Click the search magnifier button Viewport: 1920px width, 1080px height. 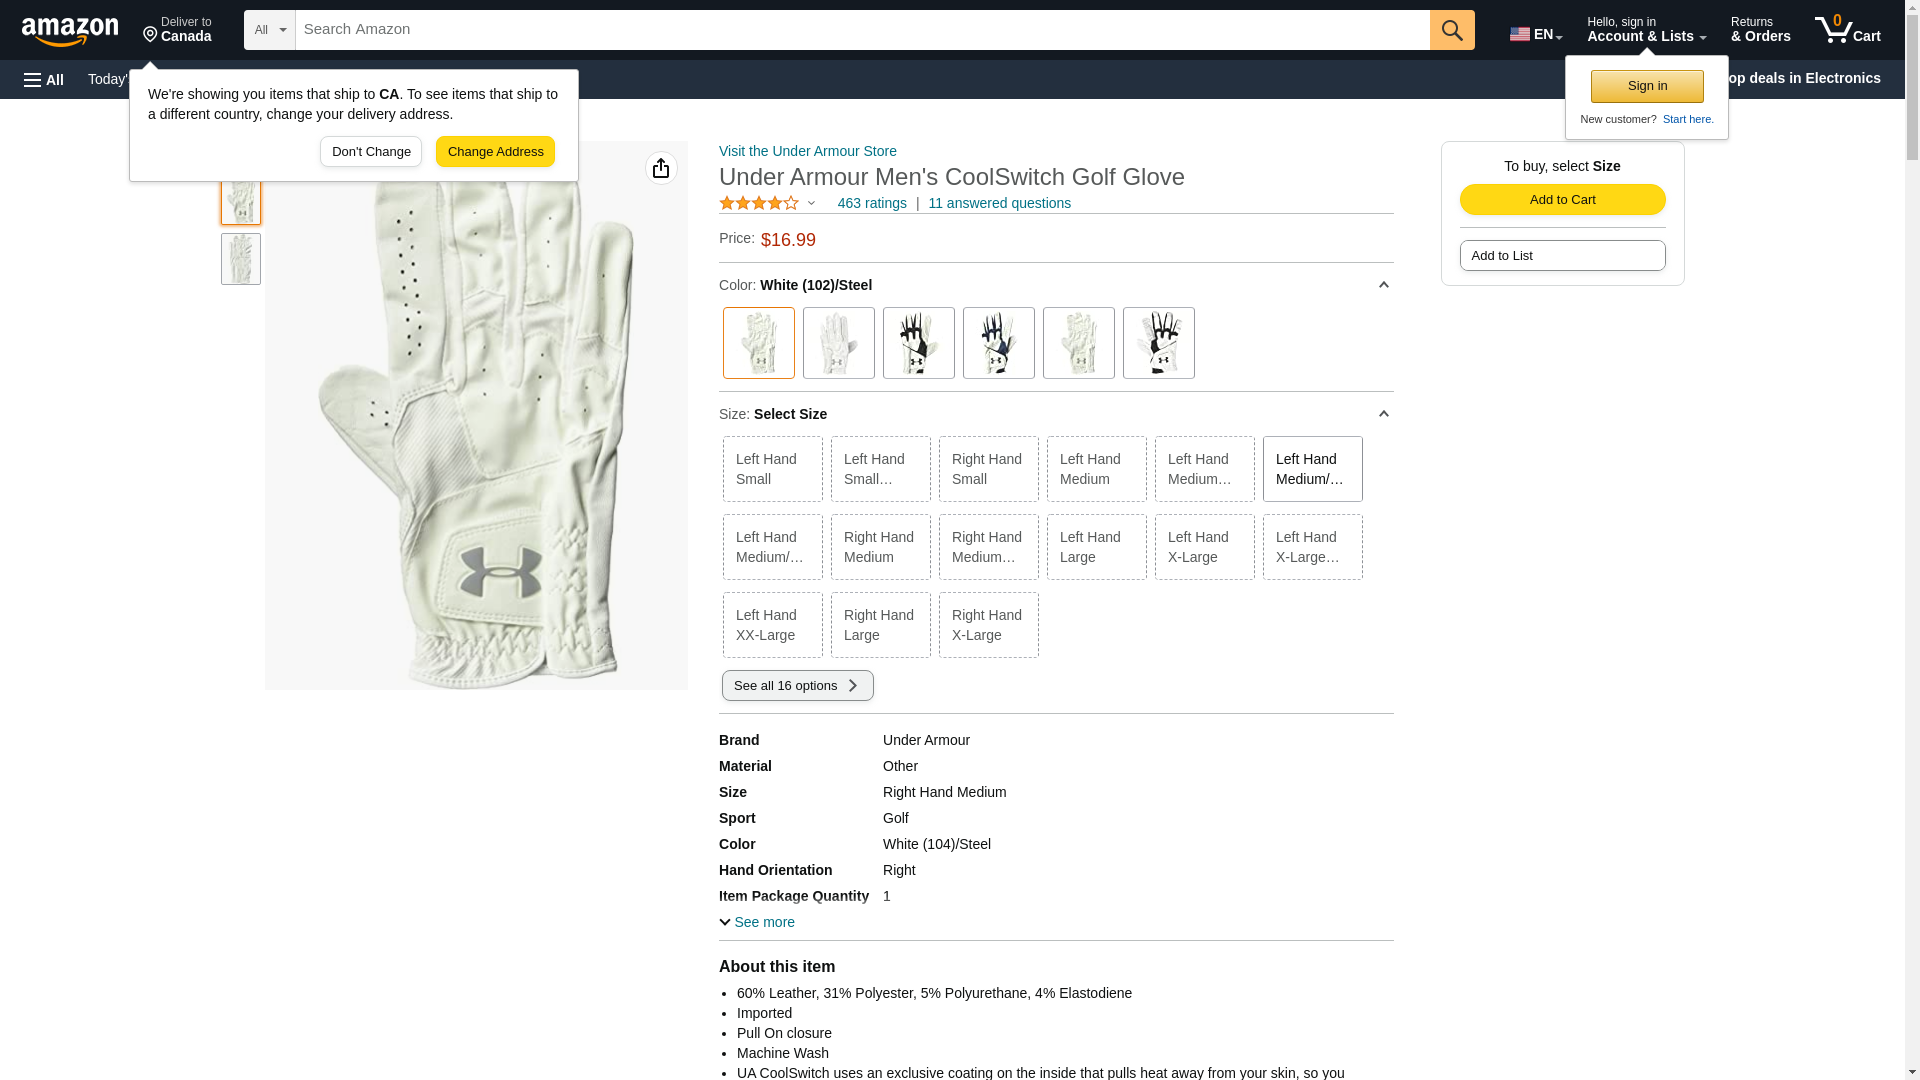[x=1452, y=30]
